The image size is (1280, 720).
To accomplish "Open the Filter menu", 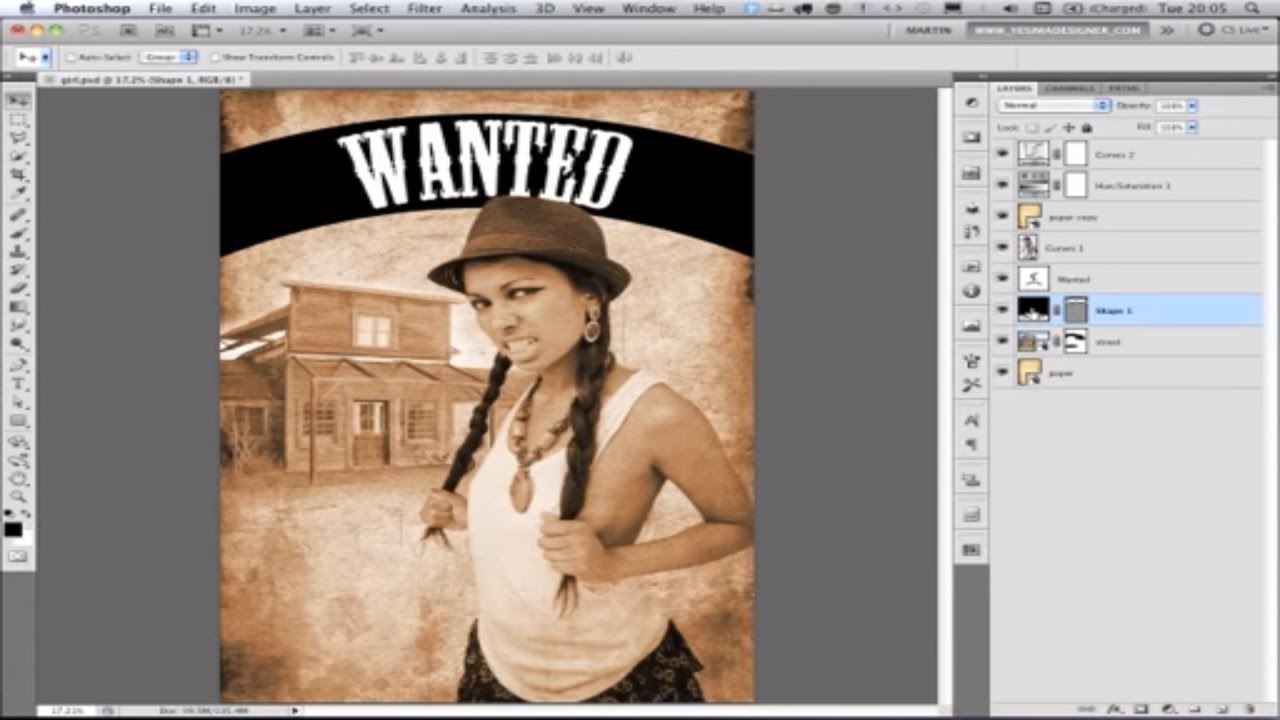I will coord(424,8).
